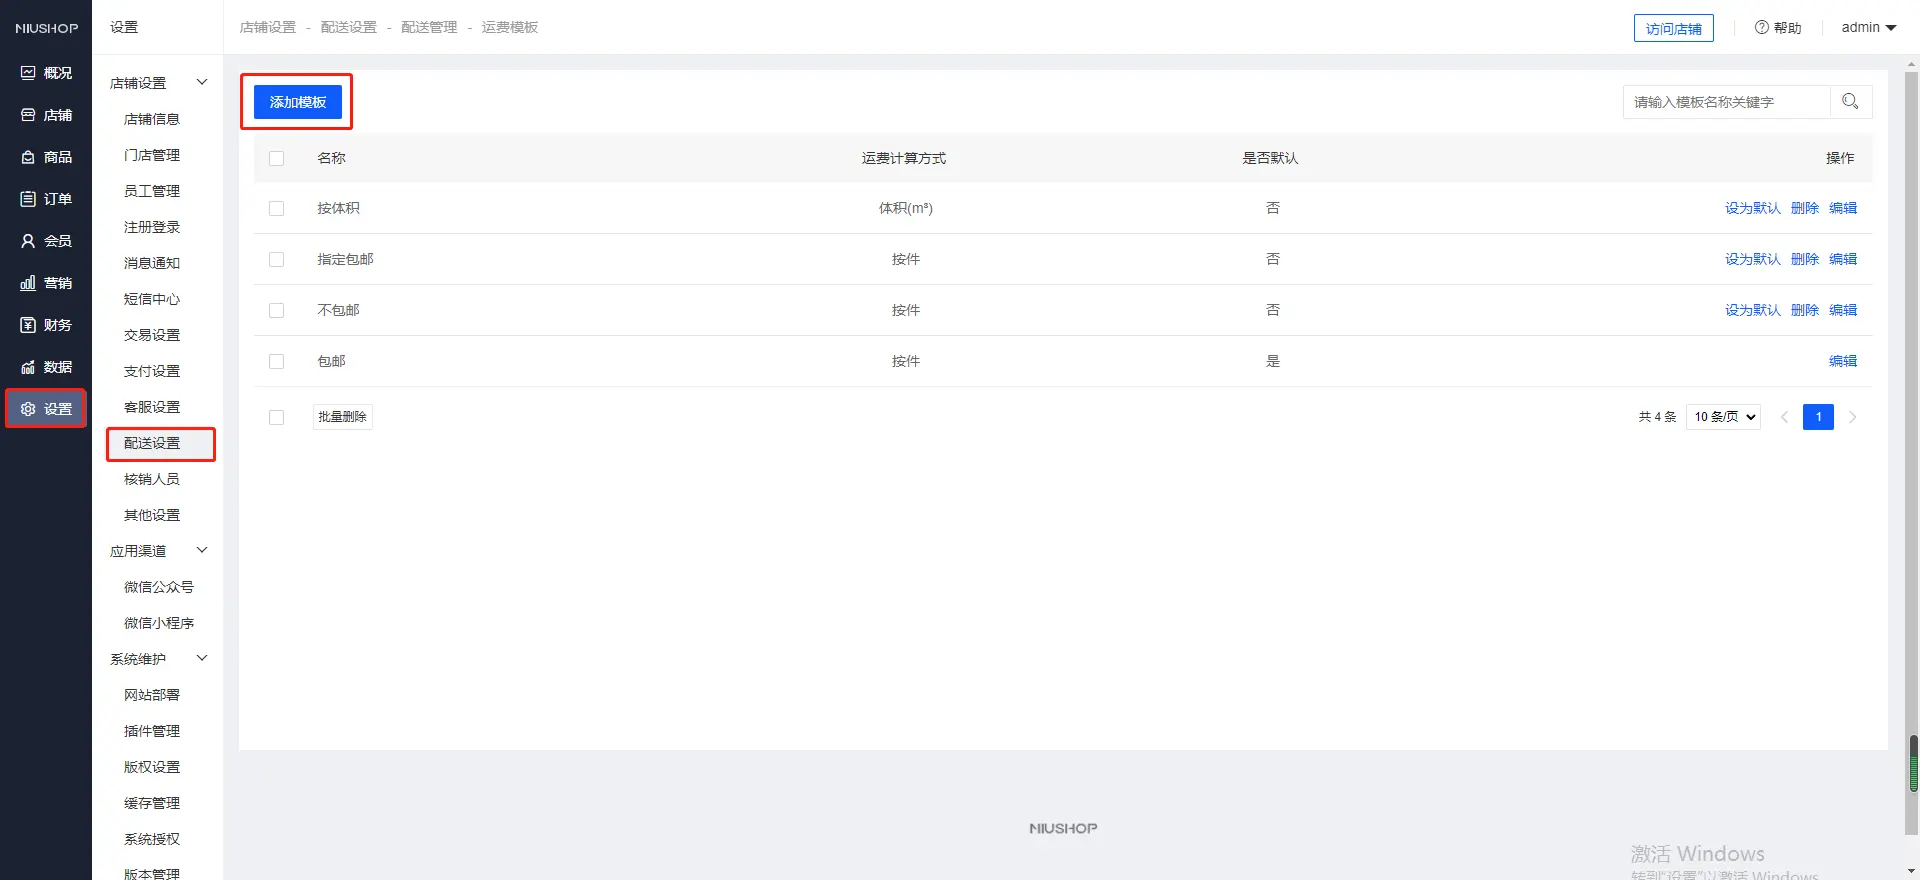Open 交易设置 in the settings submenu
1920x880 pixels.
click(152, 335)
